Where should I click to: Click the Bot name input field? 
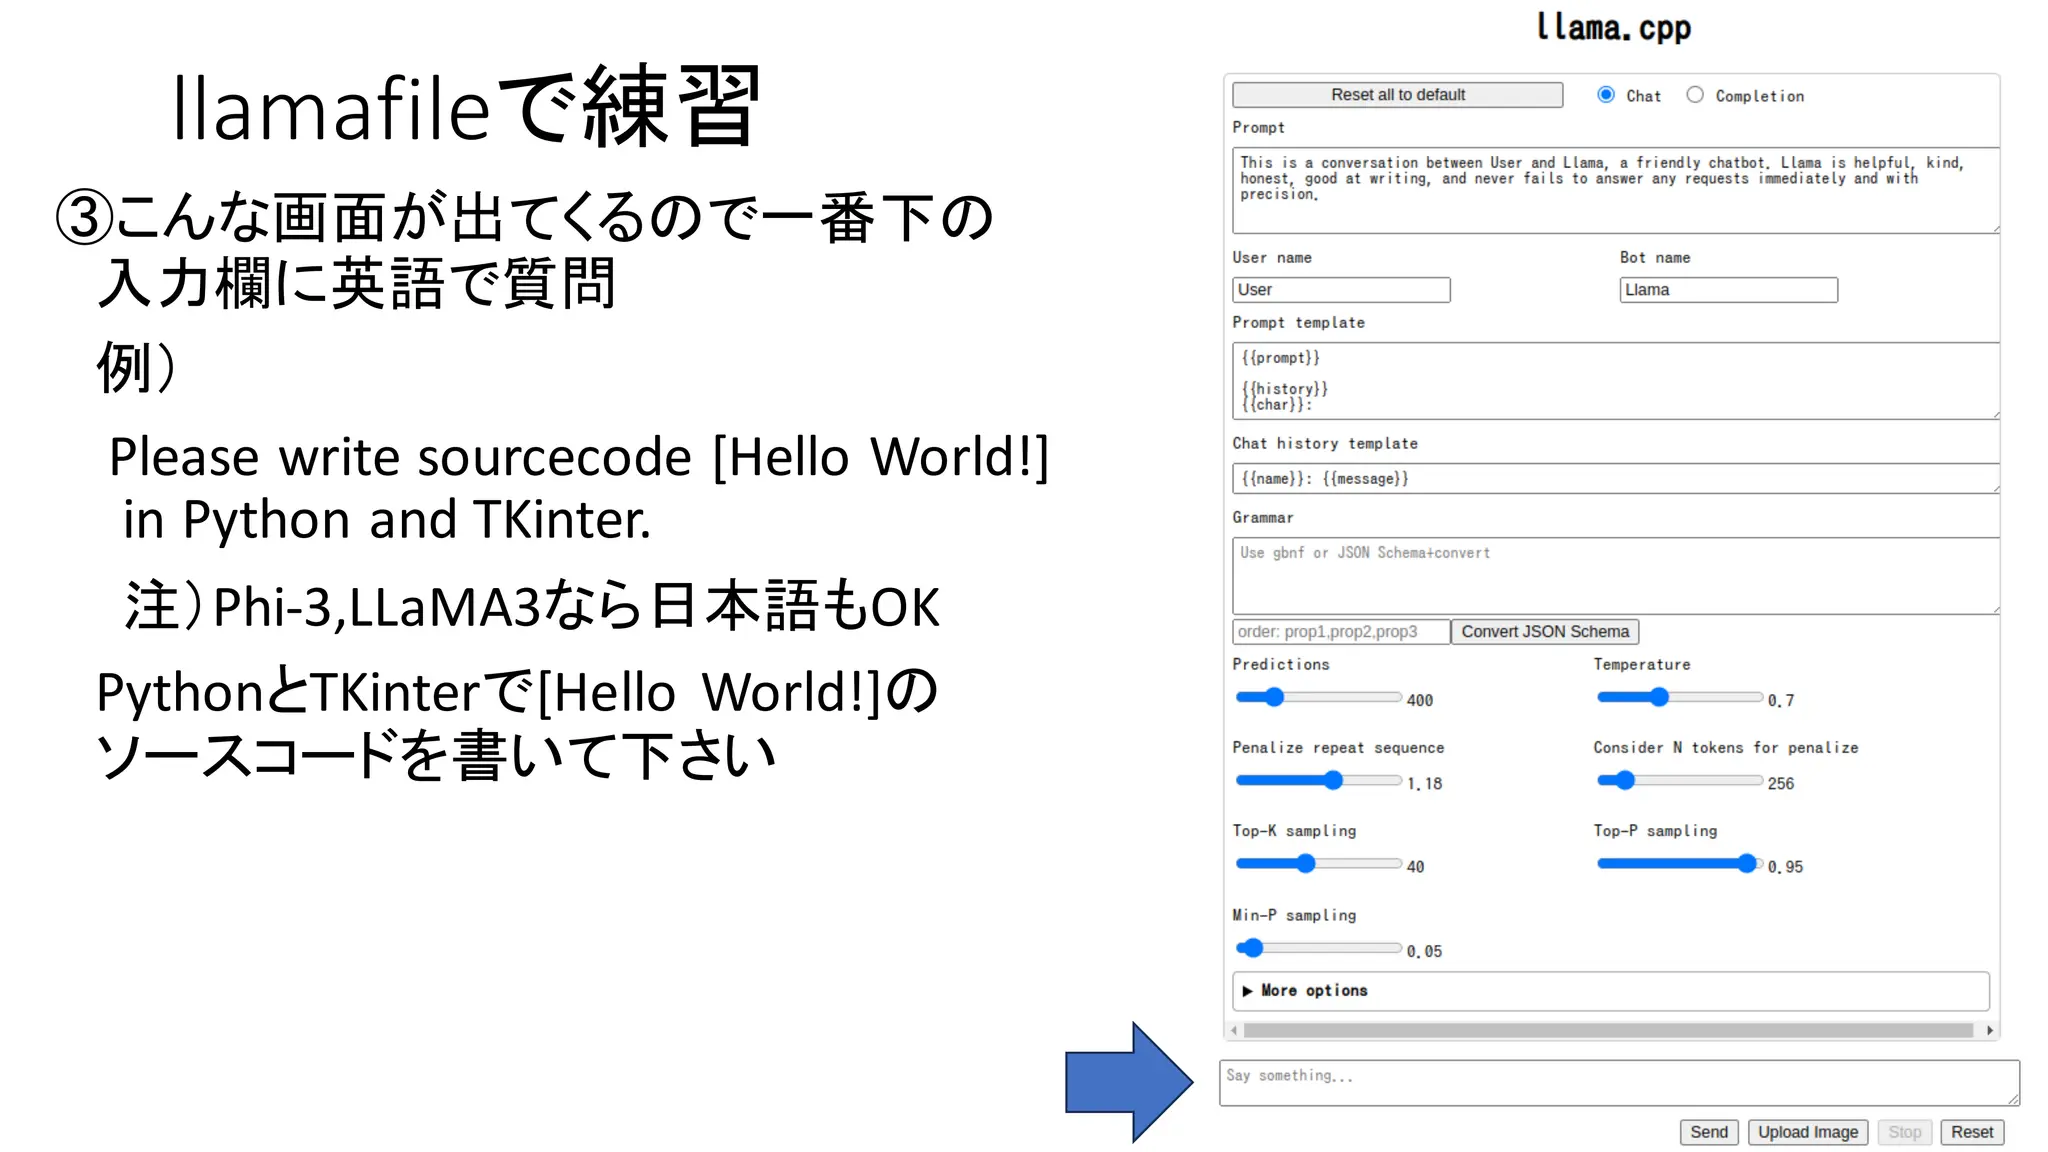click(x=1728, y=290)
